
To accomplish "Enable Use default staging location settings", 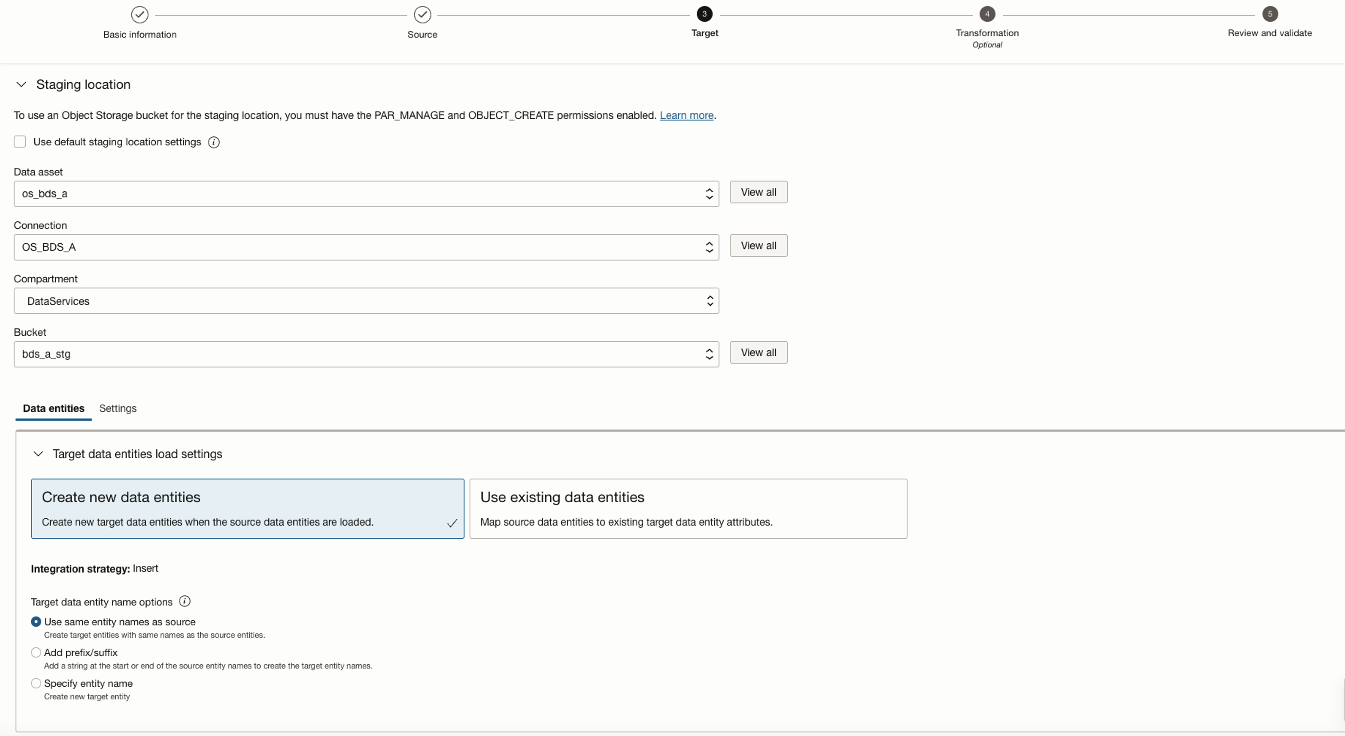I will pos(20,142).
